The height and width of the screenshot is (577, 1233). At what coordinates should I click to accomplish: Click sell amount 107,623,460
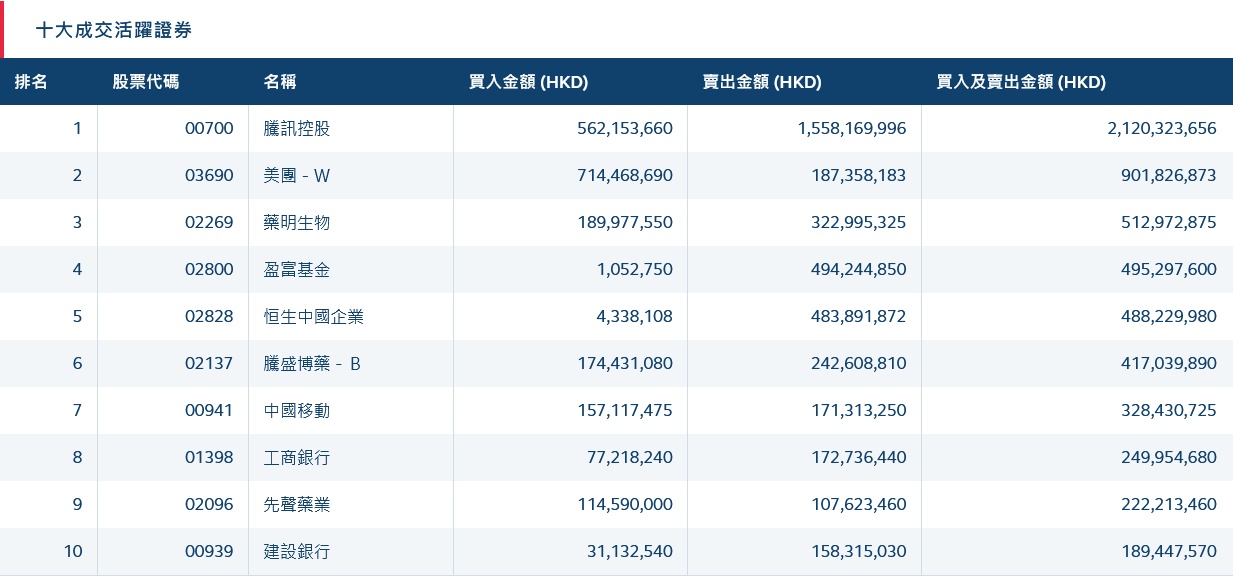[859, 504]
